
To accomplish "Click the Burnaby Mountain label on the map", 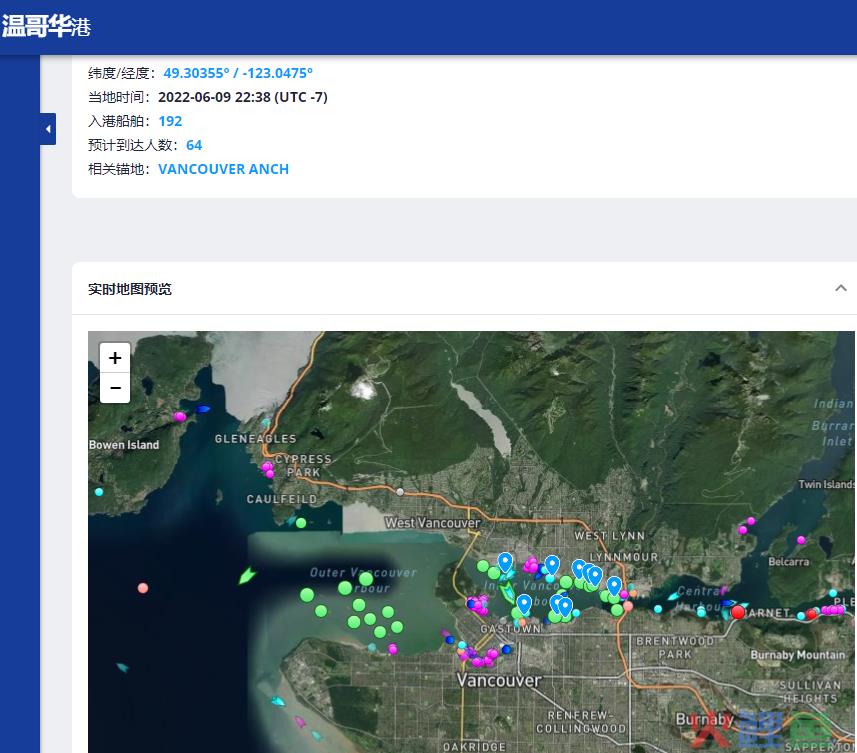I will [x=797, y=655].
